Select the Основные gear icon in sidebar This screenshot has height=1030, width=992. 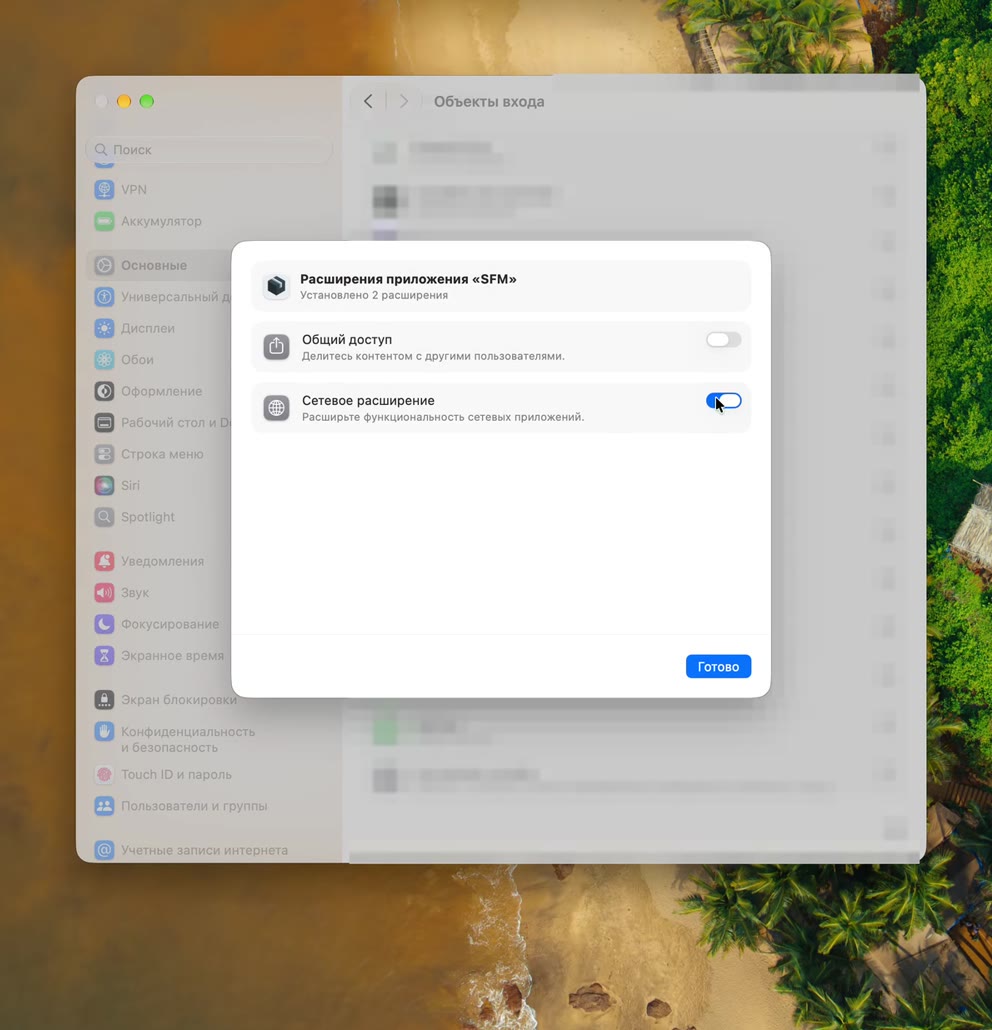pos(104,265)
